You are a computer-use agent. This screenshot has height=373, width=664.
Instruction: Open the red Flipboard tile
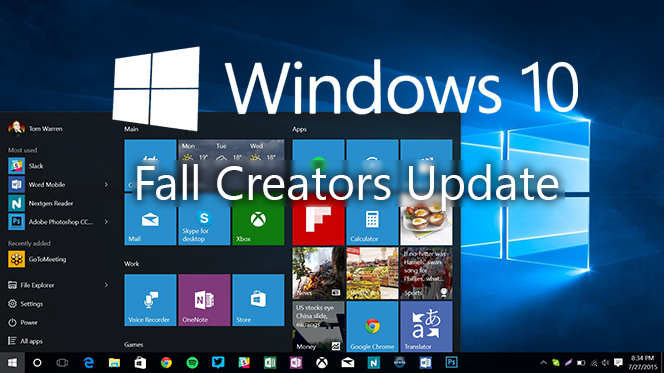pyautogui.click(x=318, y=219)
